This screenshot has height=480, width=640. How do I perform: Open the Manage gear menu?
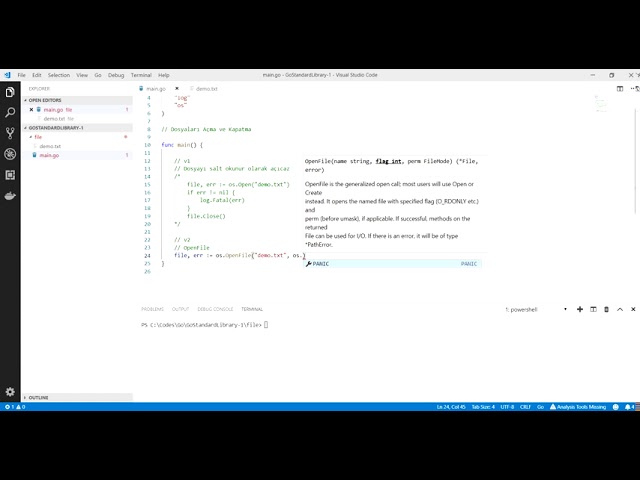pyautogui.click(x=10, y=392)
